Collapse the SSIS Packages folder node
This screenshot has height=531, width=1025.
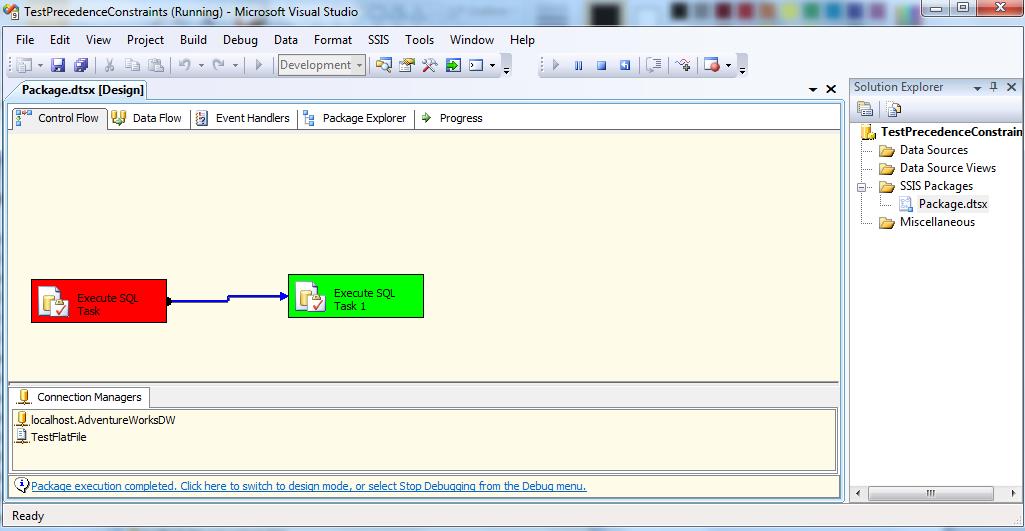862,186
